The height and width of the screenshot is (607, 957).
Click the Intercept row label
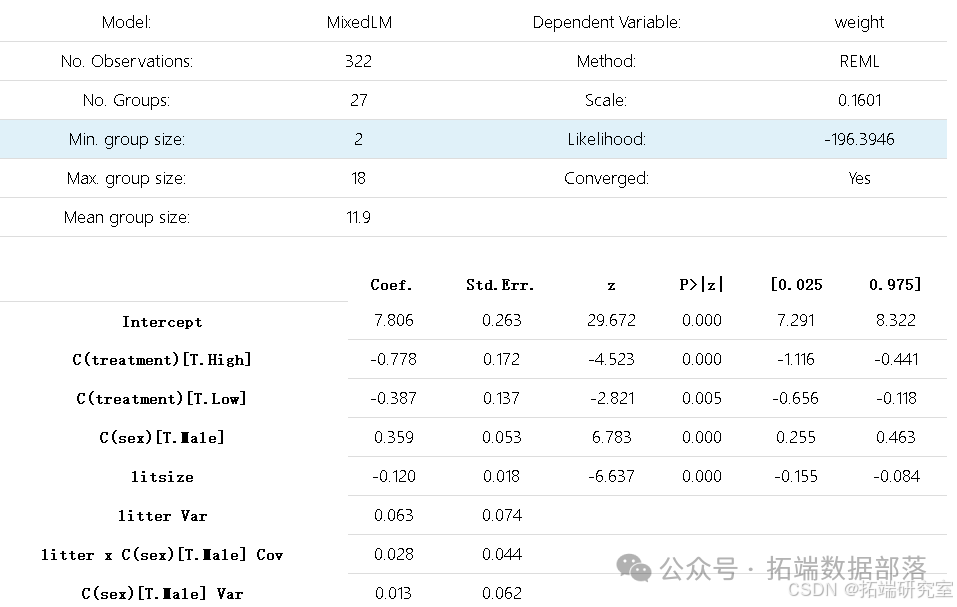[162, 321]
